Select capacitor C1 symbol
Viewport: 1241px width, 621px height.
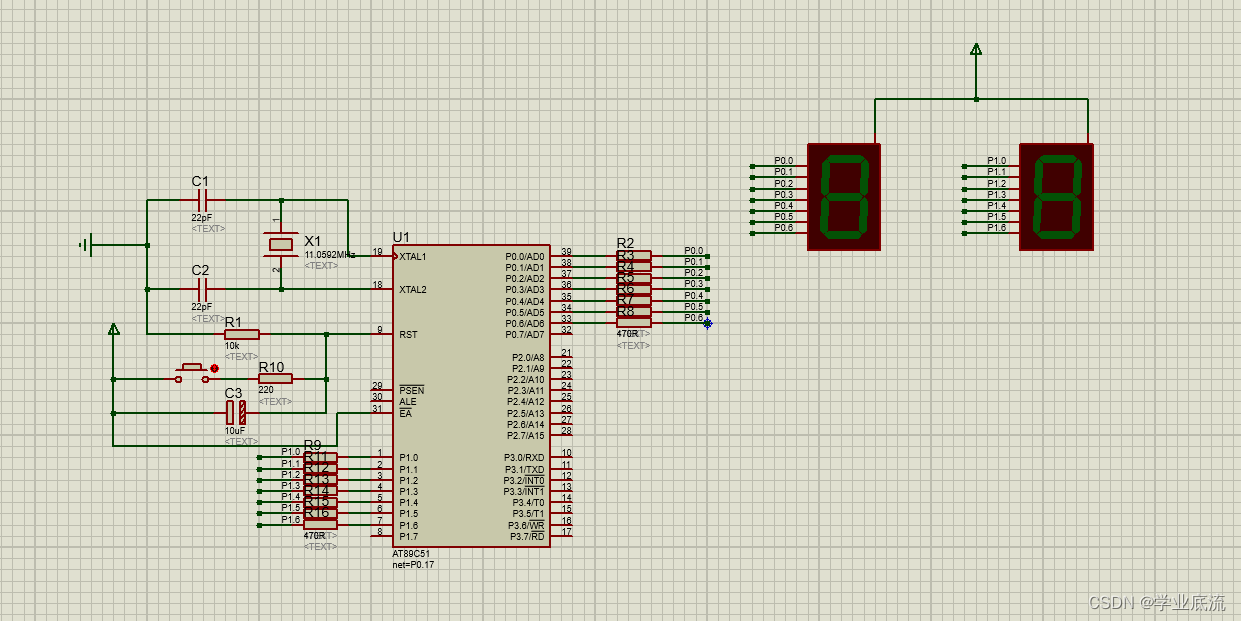203,200
